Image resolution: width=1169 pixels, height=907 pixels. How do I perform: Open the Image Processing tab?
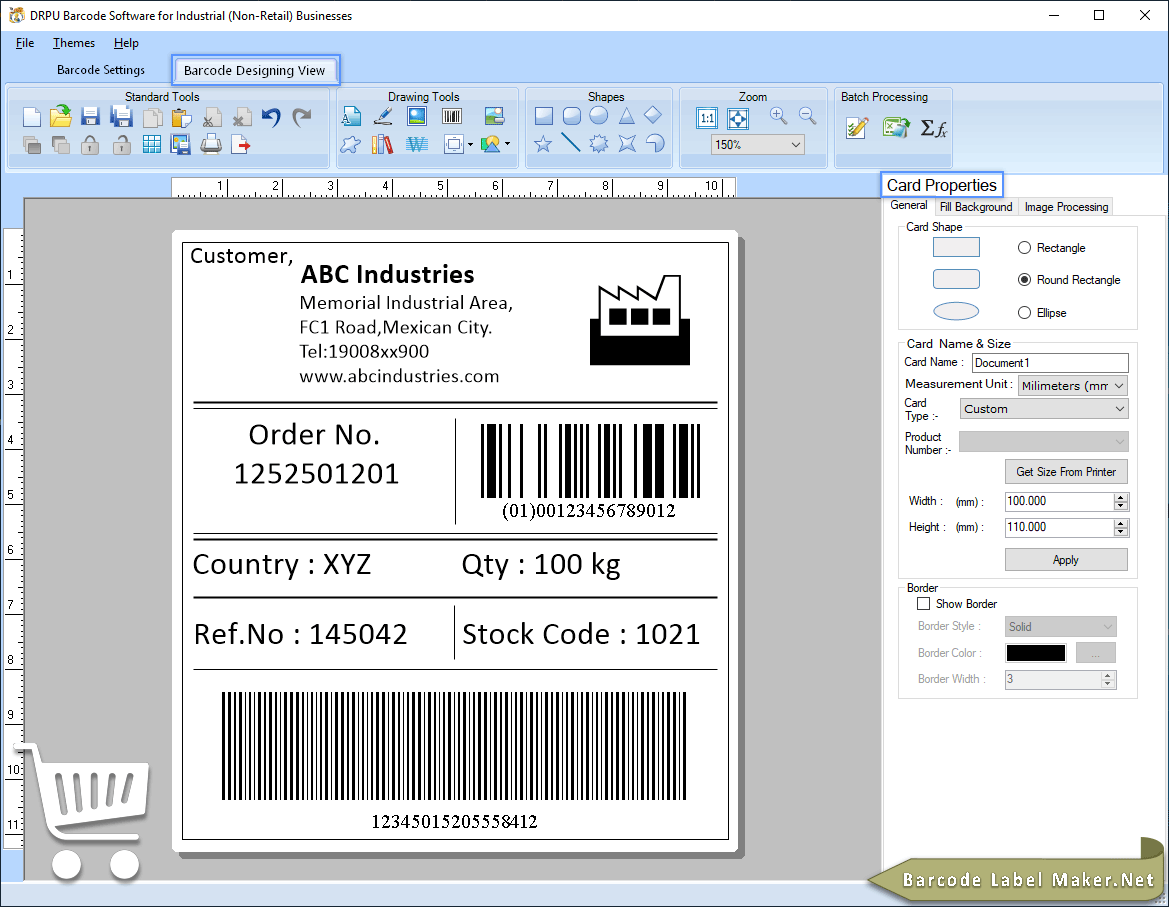coord(1066,206)
